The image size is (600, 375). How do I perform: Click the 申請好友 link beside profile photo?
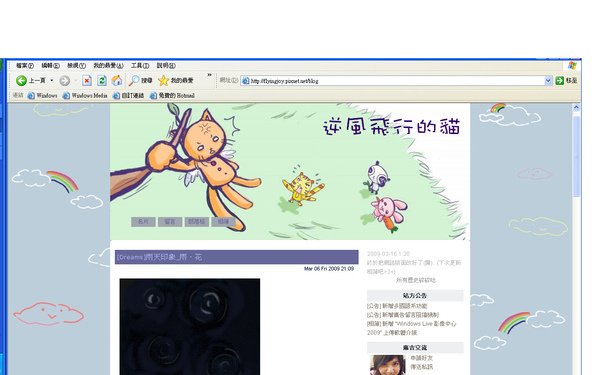point(421,358)
